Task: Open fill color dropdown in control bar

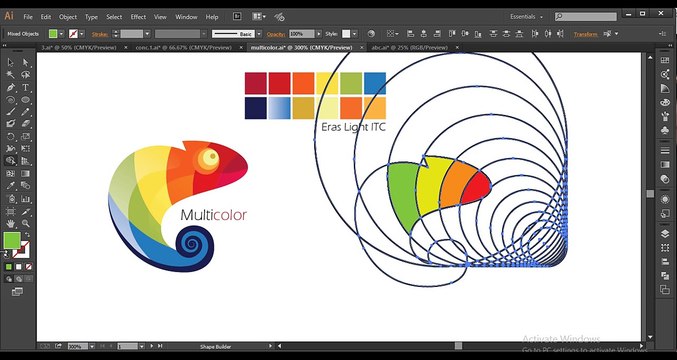Action: click(61, 34)
